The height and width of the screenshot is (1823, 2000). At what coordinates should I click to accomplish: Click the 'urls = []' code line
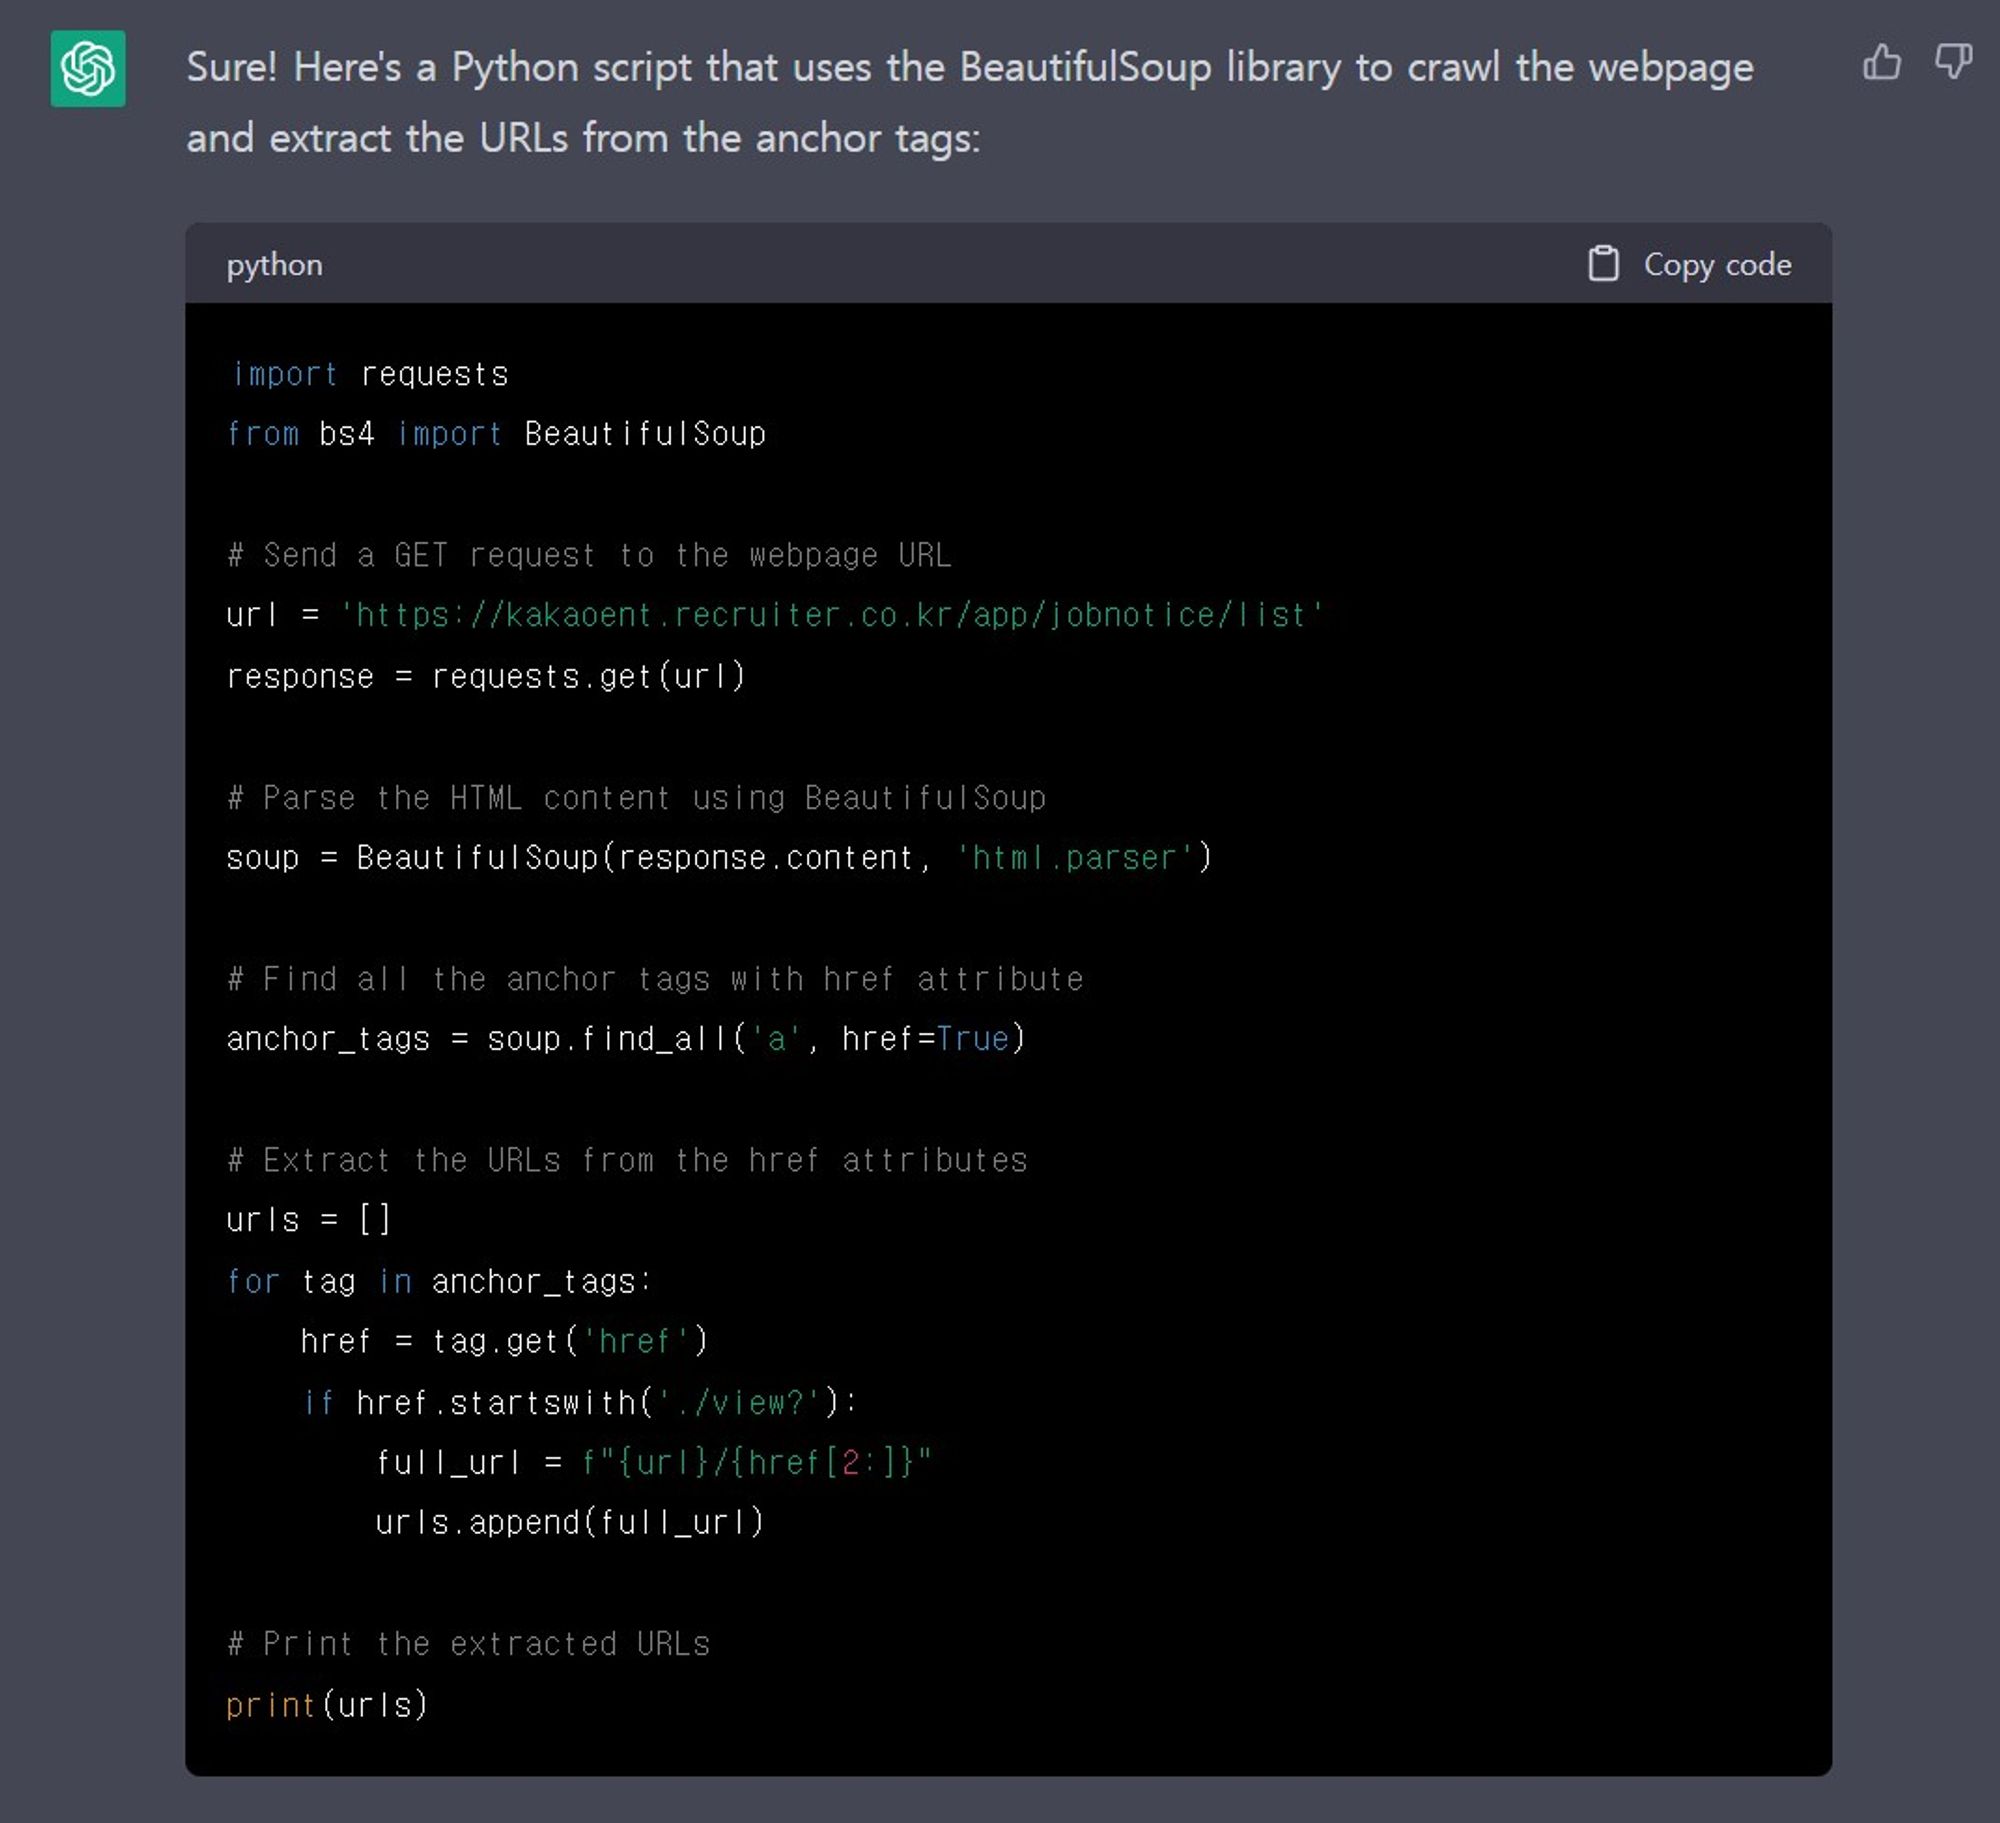(x=308, y=1220)
